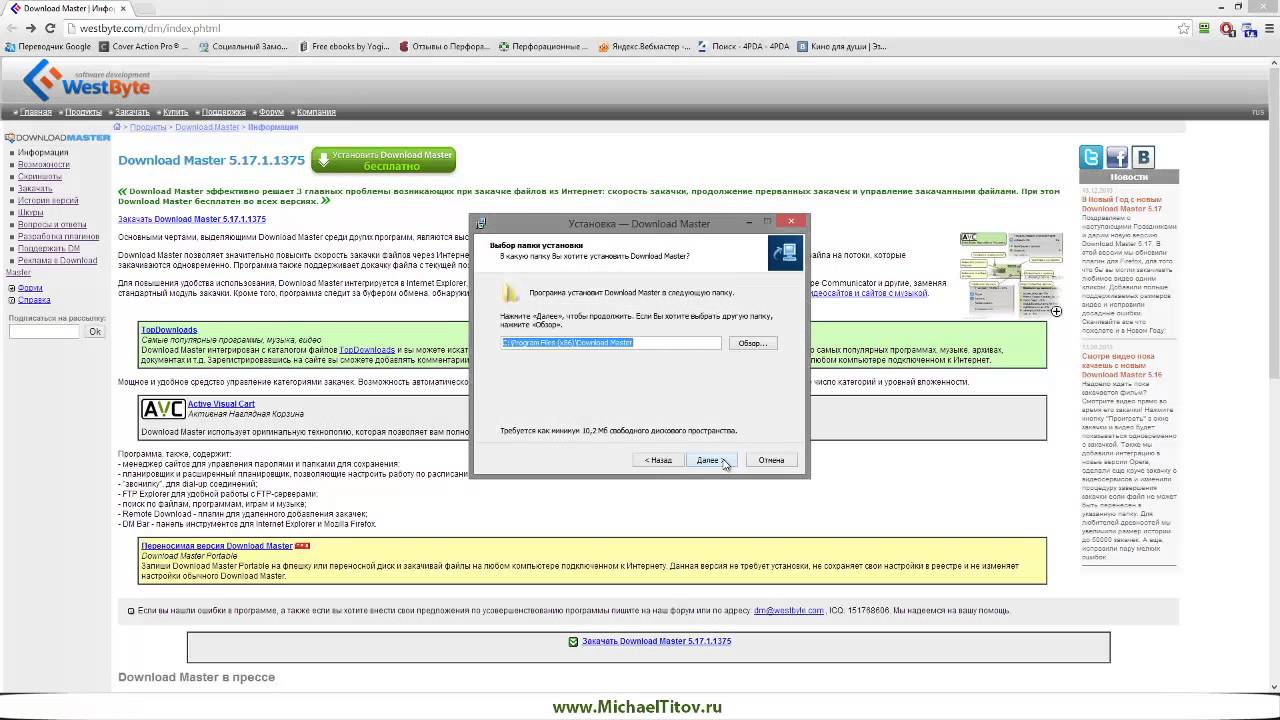Viewport: 1280px width, 720px height.
Task: Open История версий in the sidebar
Action: coord(48,201)
